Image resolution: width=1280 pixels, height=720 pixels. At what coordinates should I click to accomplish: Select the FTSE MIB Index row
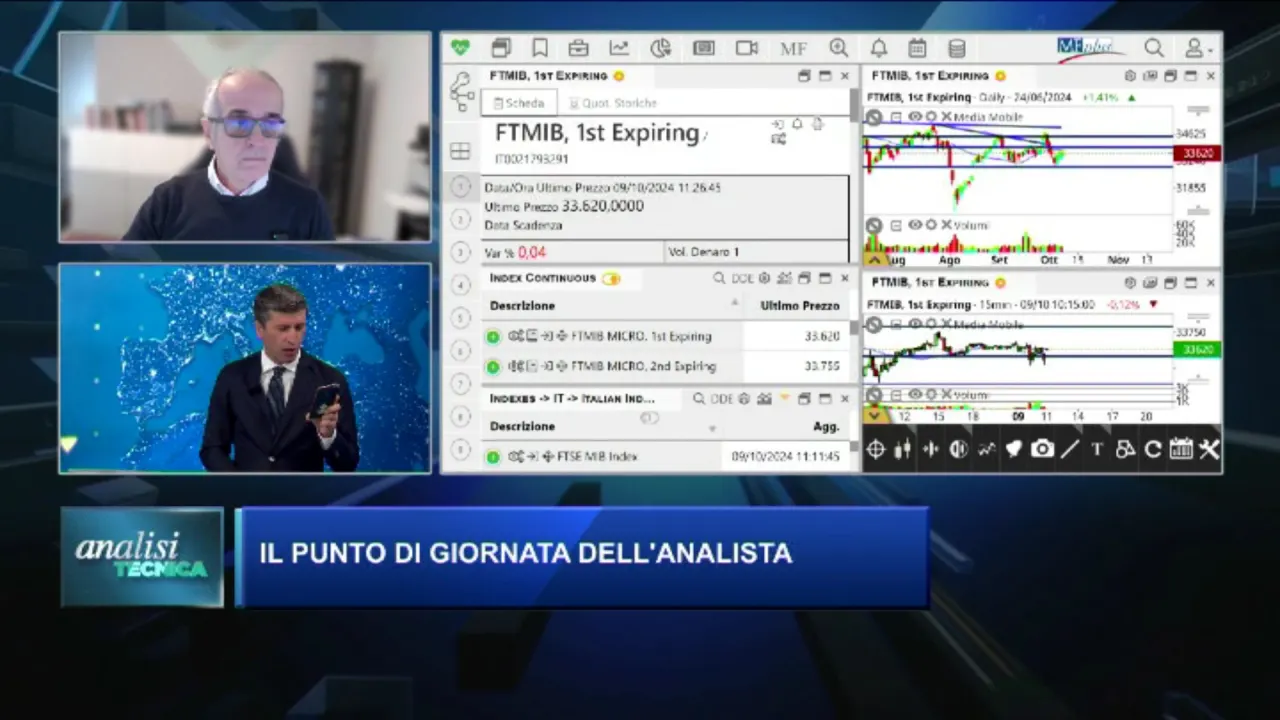point(664,457)
